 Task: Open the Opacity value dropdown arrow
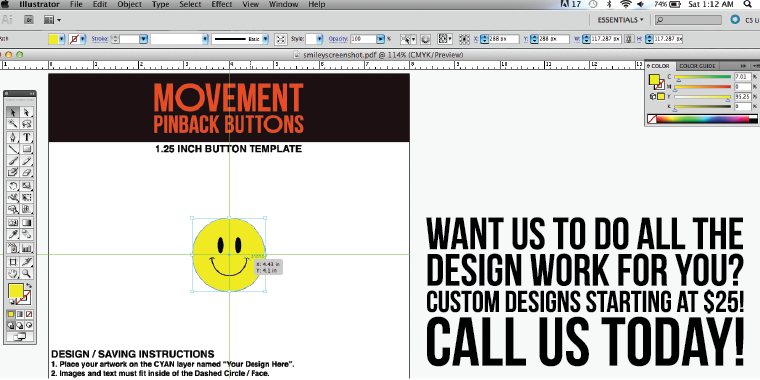(x=380, y=39)
